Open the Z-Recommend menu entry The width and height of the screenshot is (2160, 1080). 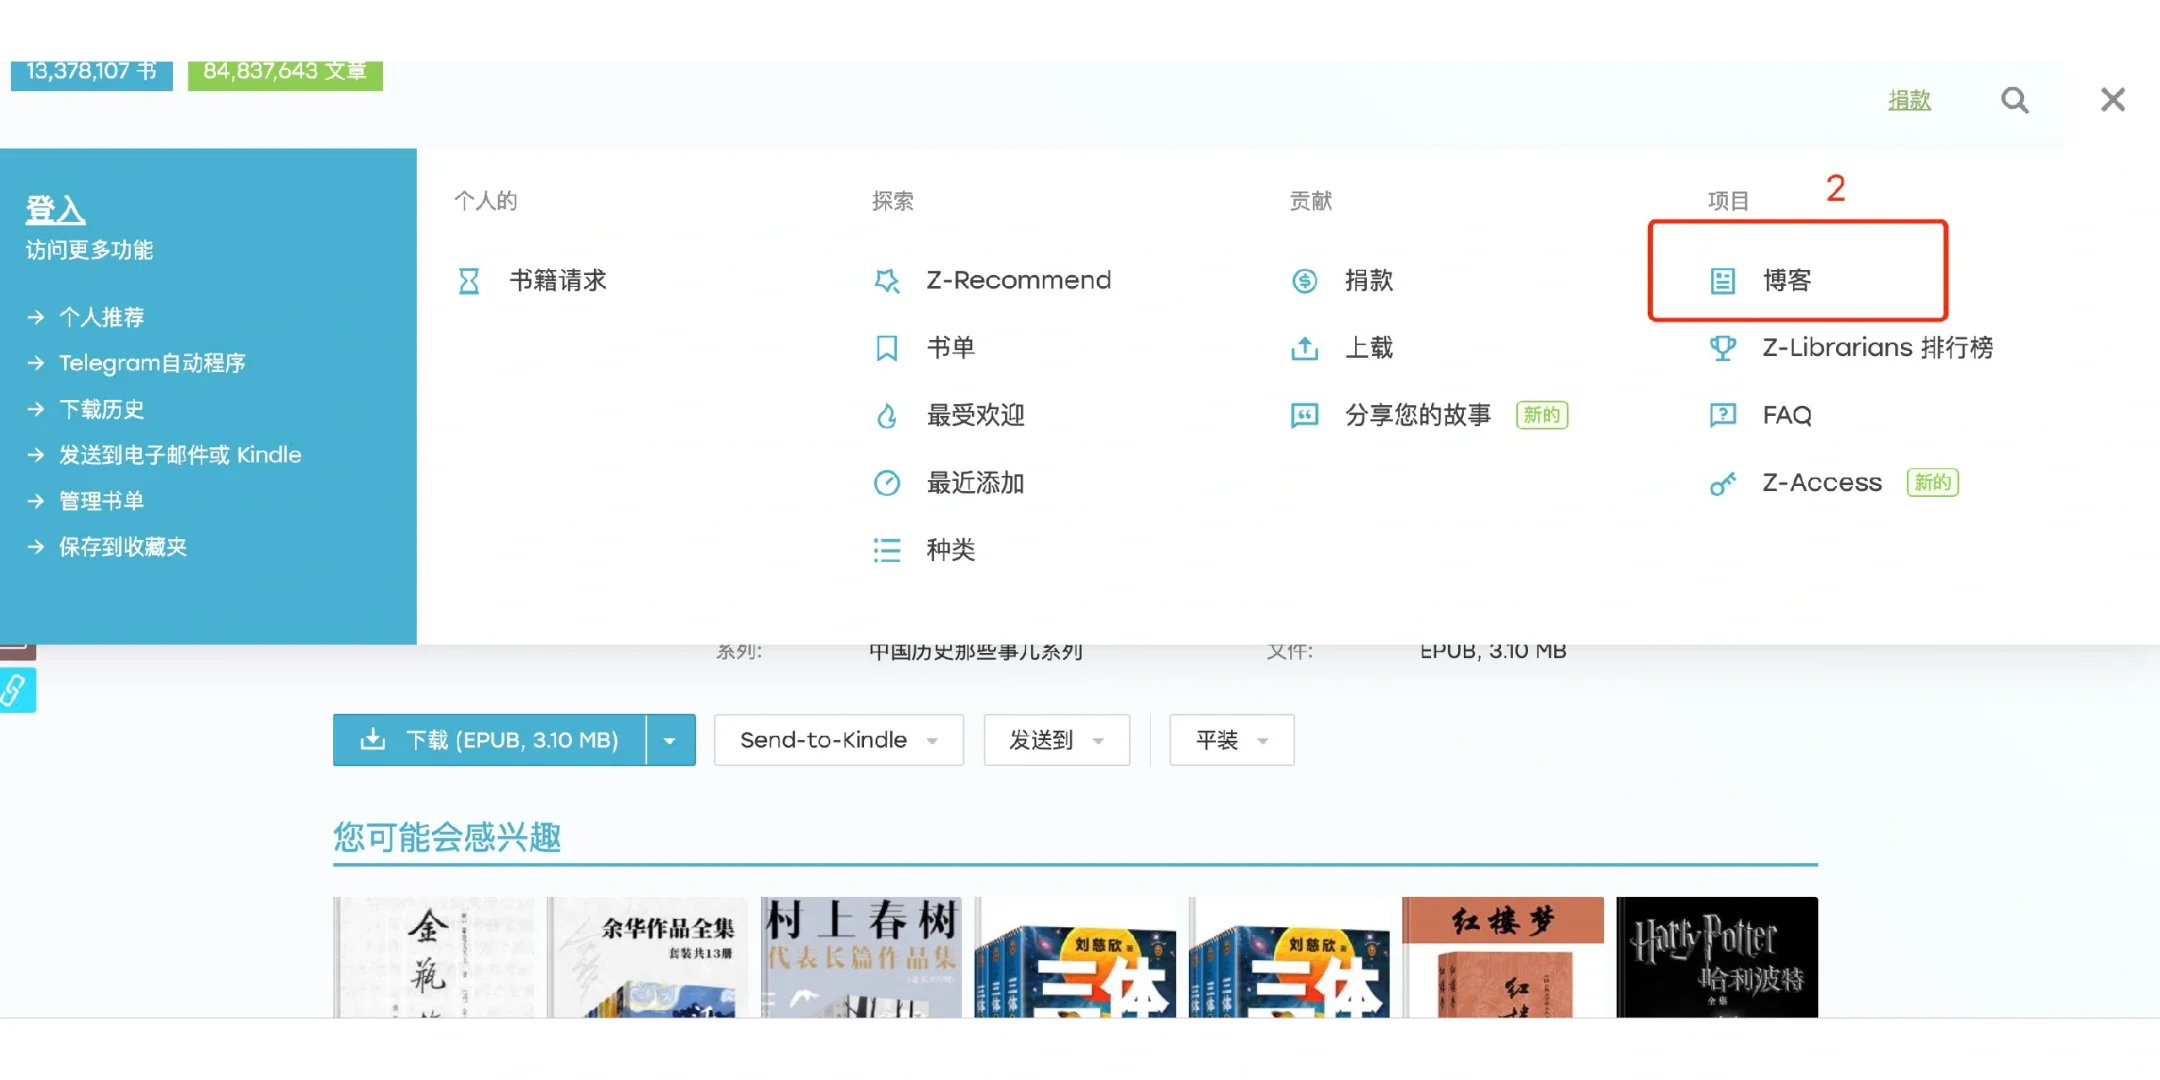point(1018,281)
